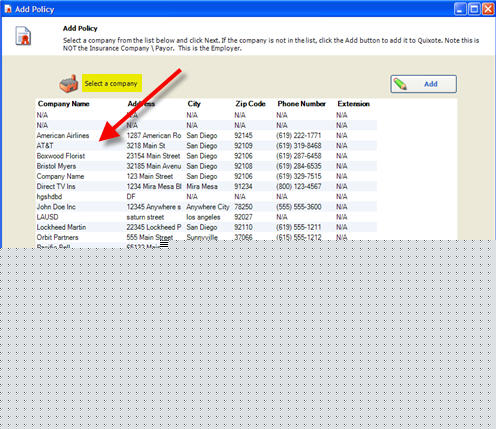Close the Add Policy window
The image size is (496, 429).
point(488,9)
